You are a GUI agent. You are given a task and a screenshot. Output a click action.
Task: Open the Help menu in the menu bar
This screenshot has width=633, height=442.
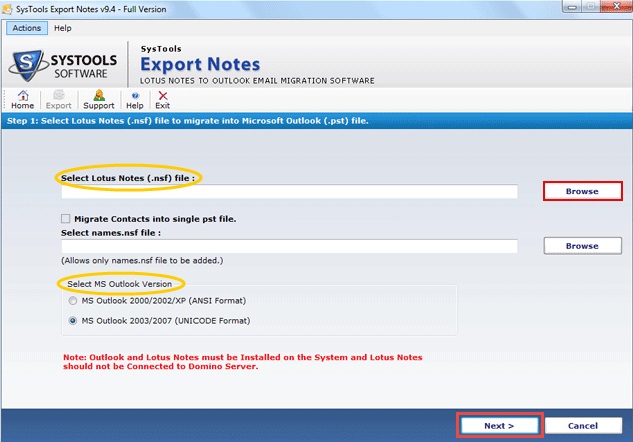click(x=62, y=28)
